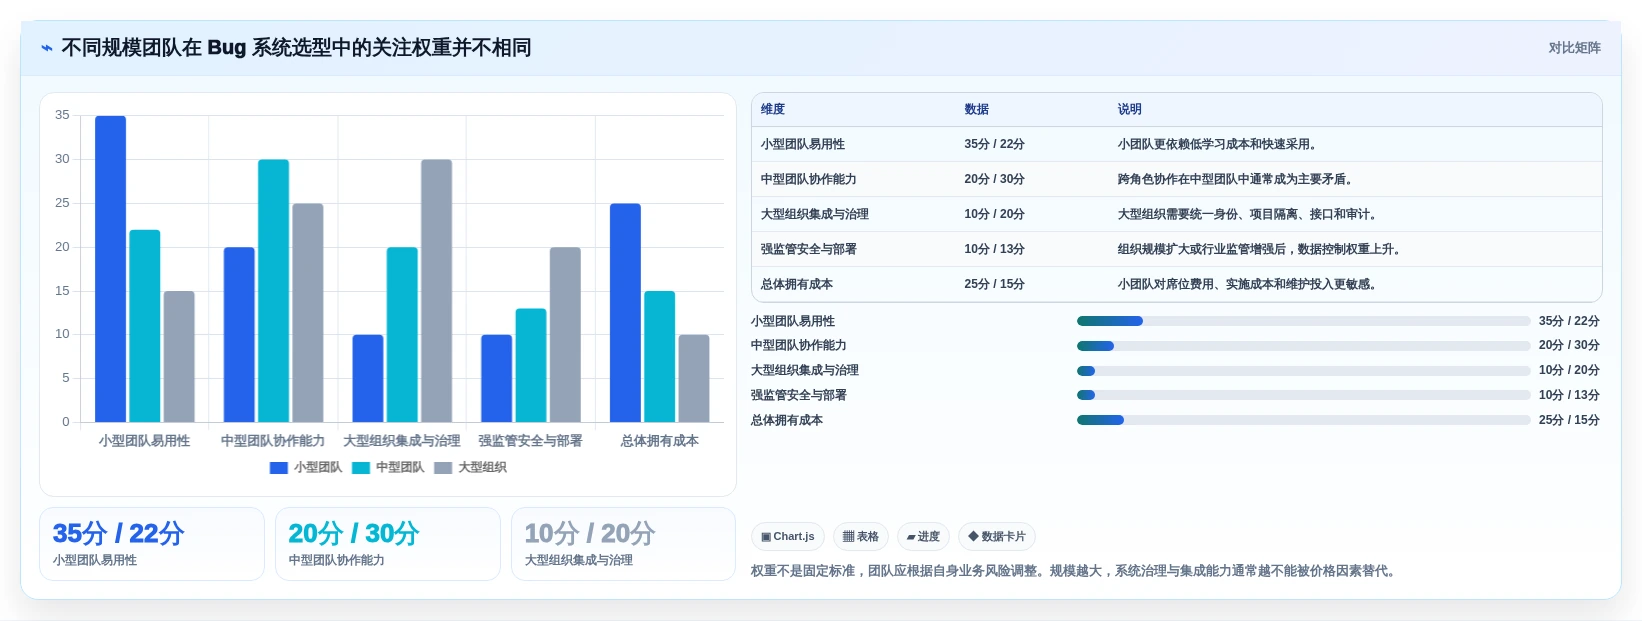Screen dimensions: 1642x621
Task: Click the 强监管安全与部署 progress bar
Action: (x=1303, y=395)
